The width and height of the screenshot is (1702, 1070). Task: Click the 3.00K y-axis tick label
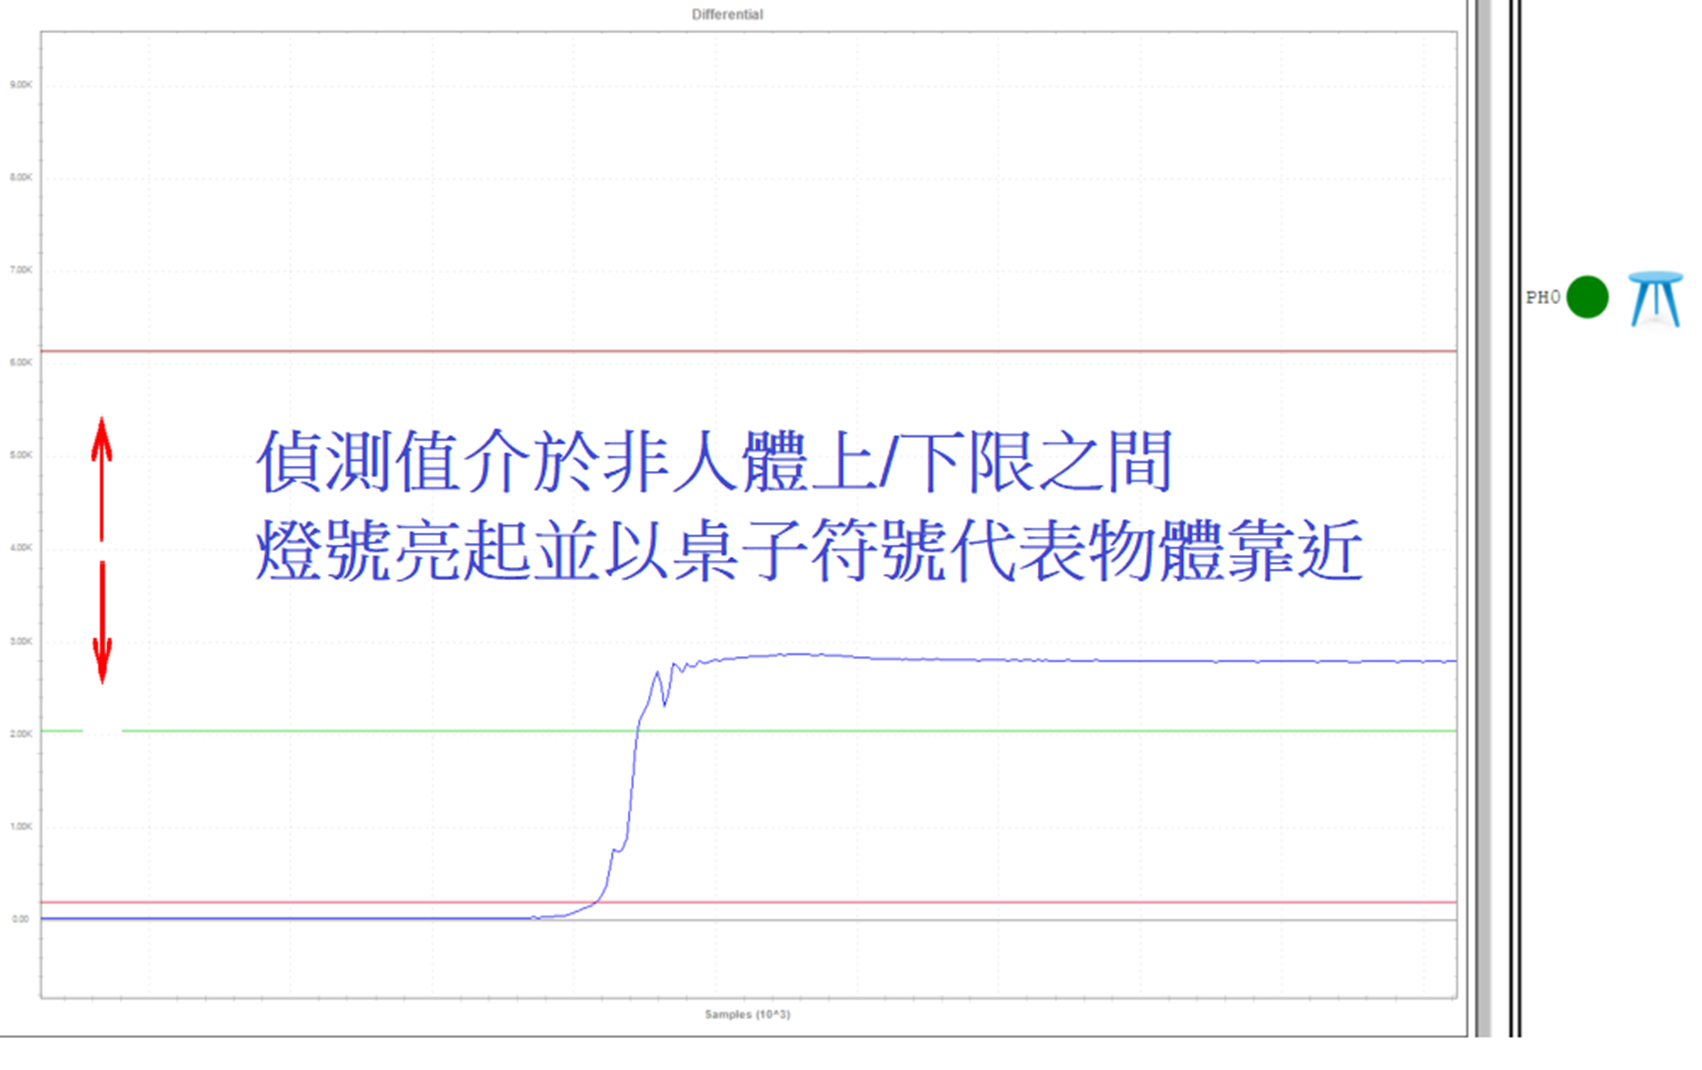pyautogui.click(x=20, y=641)
